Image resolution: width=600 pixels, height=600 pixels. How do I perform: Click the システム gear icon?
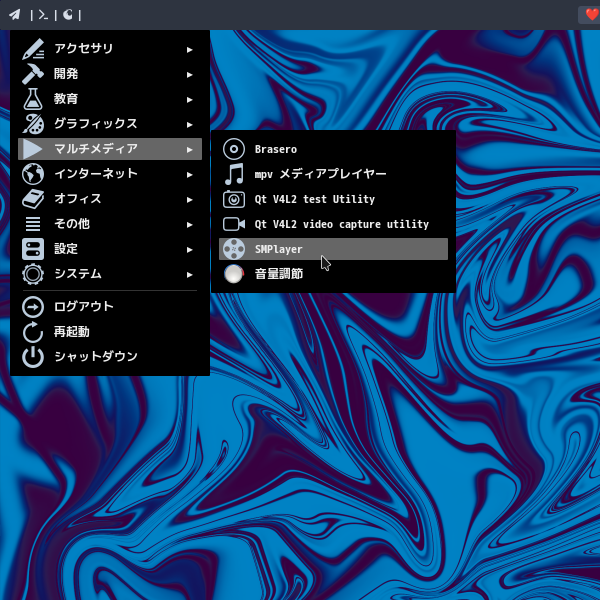[33, 274]
